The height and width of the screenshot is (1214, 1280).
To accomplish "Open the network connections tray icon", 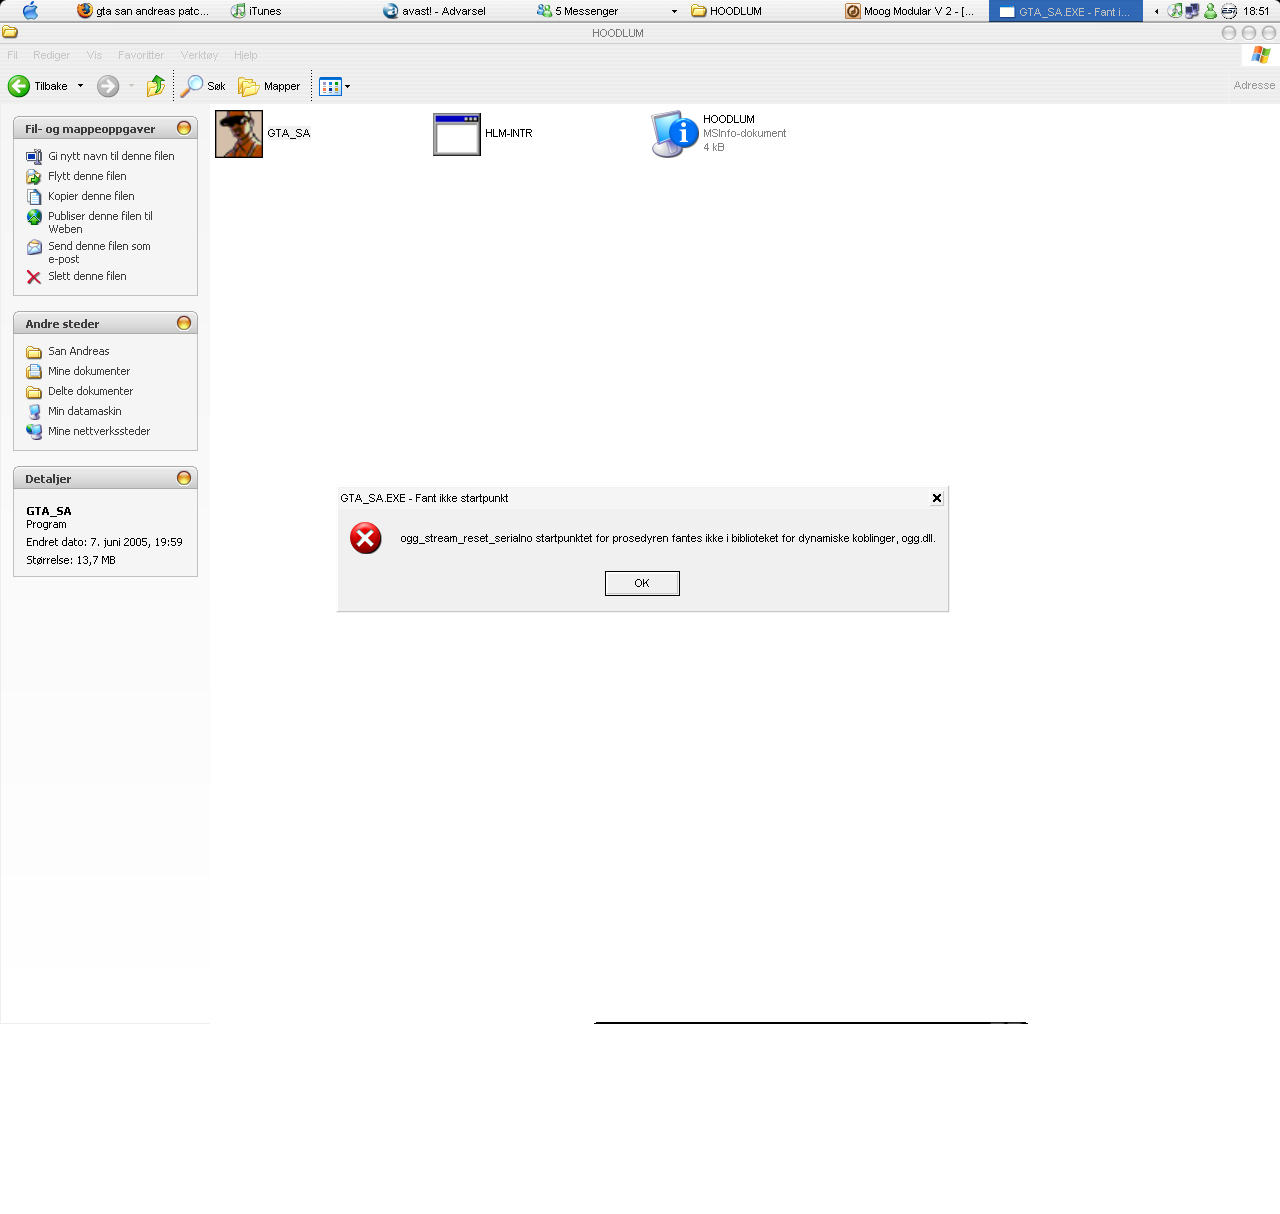I will click(1192, 11).
